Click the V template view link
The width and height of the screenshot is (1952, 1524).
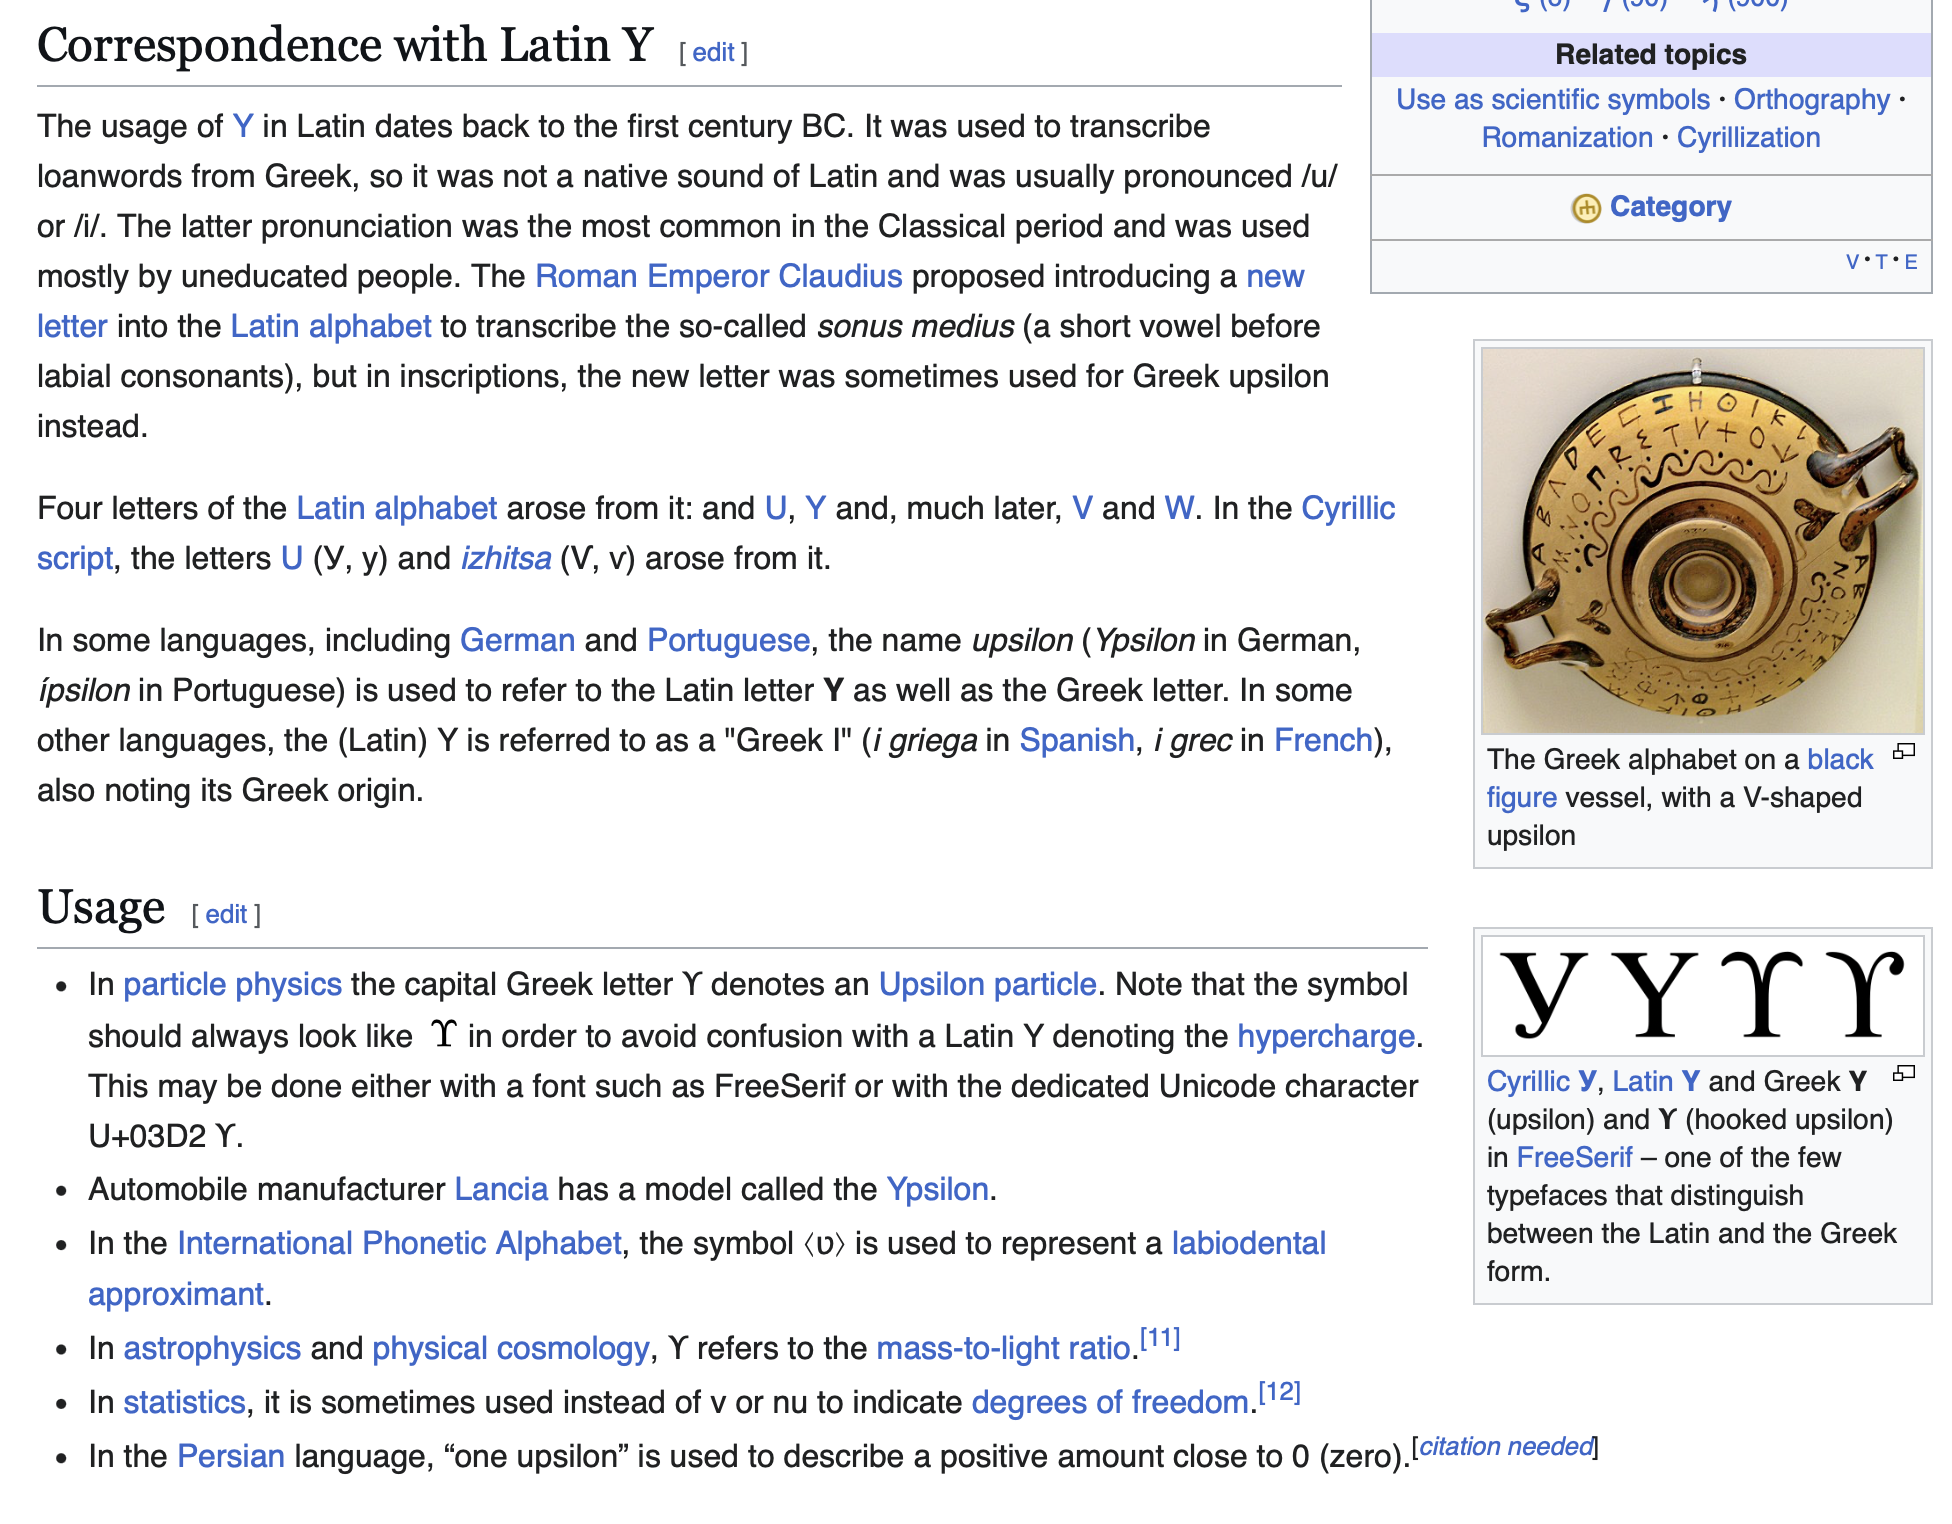point(1852,262)
